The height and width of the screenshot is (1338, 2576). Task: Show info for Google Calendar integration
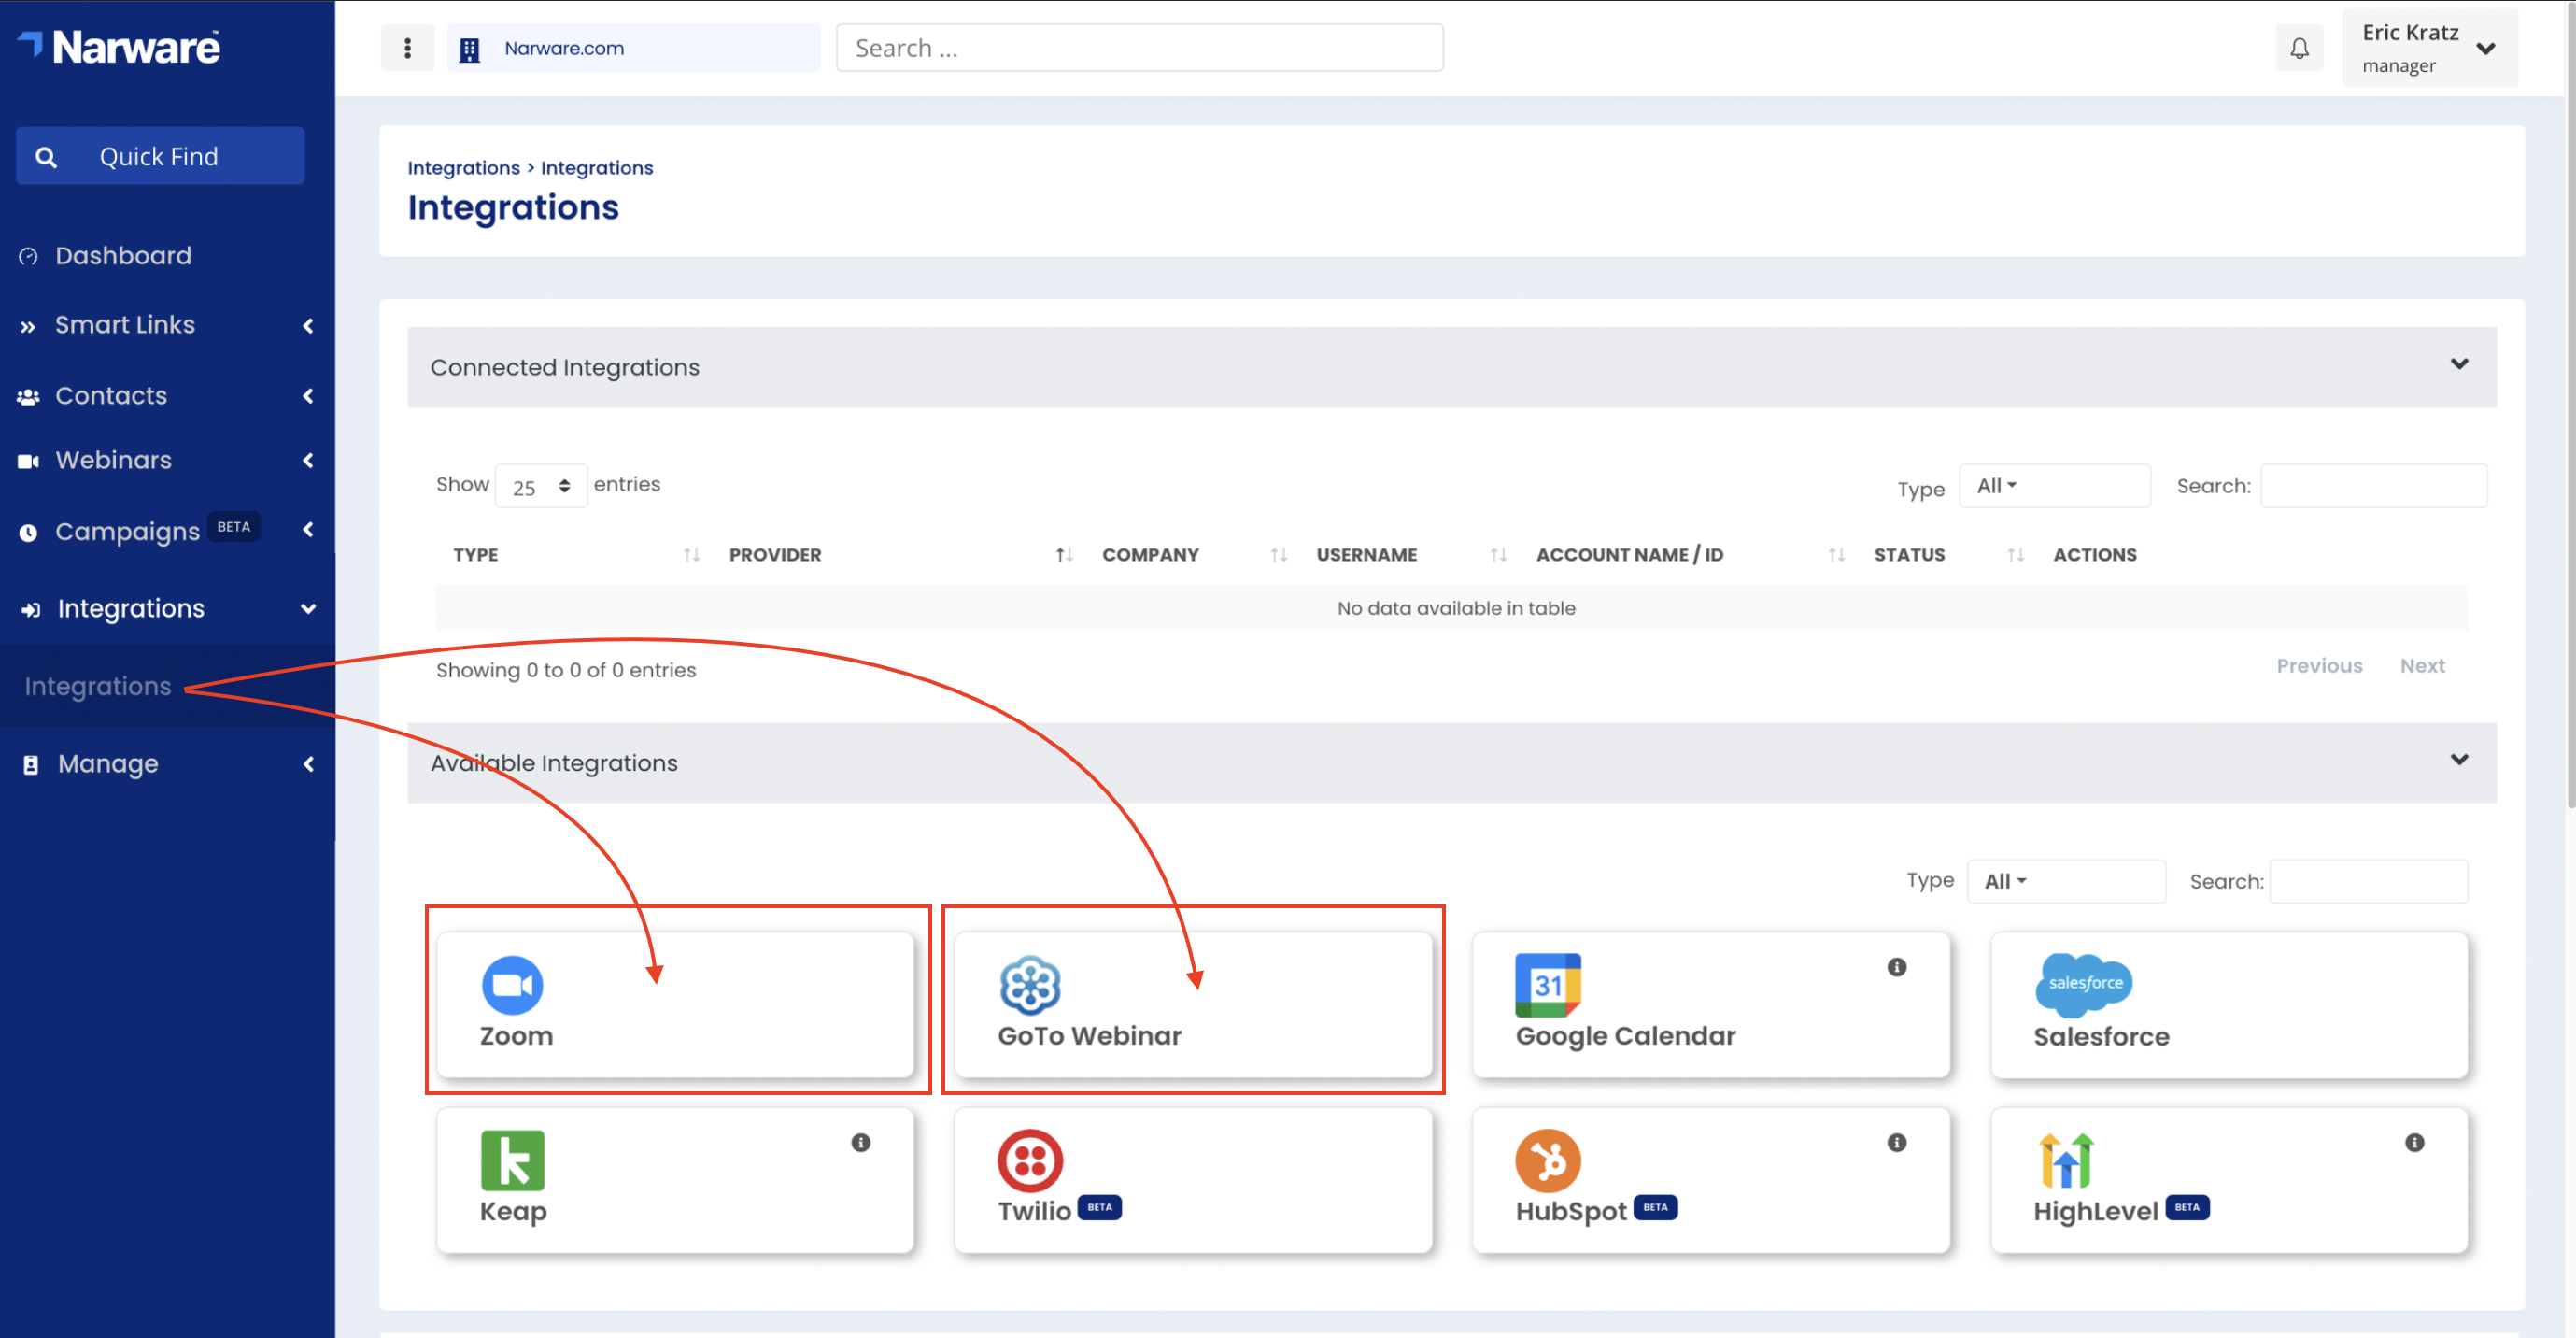(1896, 967)
